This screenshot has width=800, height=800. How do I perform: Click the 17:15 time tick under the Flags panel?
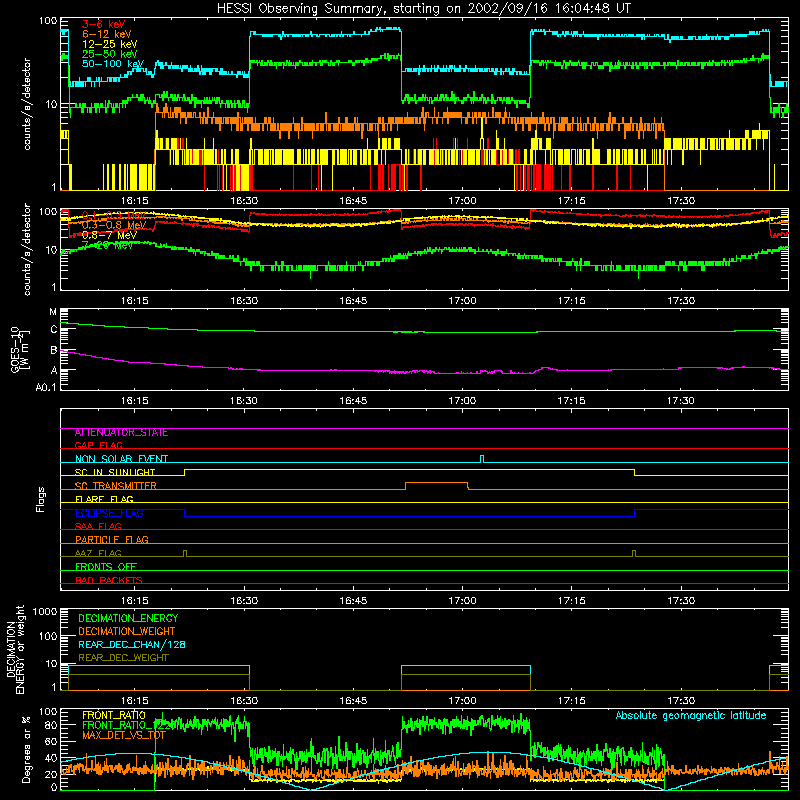coord(571,601)
